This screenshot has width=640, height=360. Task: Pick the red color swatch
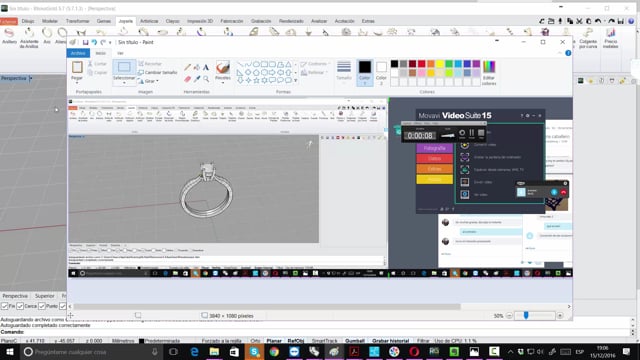(x=421, y=64)
